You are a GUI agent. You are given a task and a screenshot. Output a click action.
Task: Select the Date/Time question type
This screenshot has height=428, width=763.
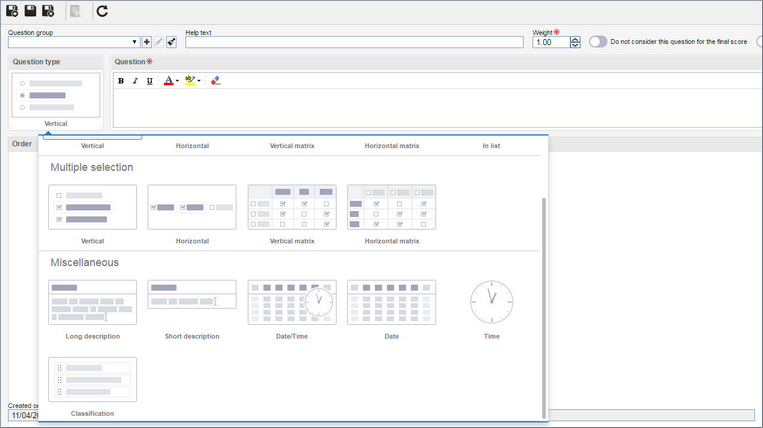pyautogui.click(x=292, y=302)
